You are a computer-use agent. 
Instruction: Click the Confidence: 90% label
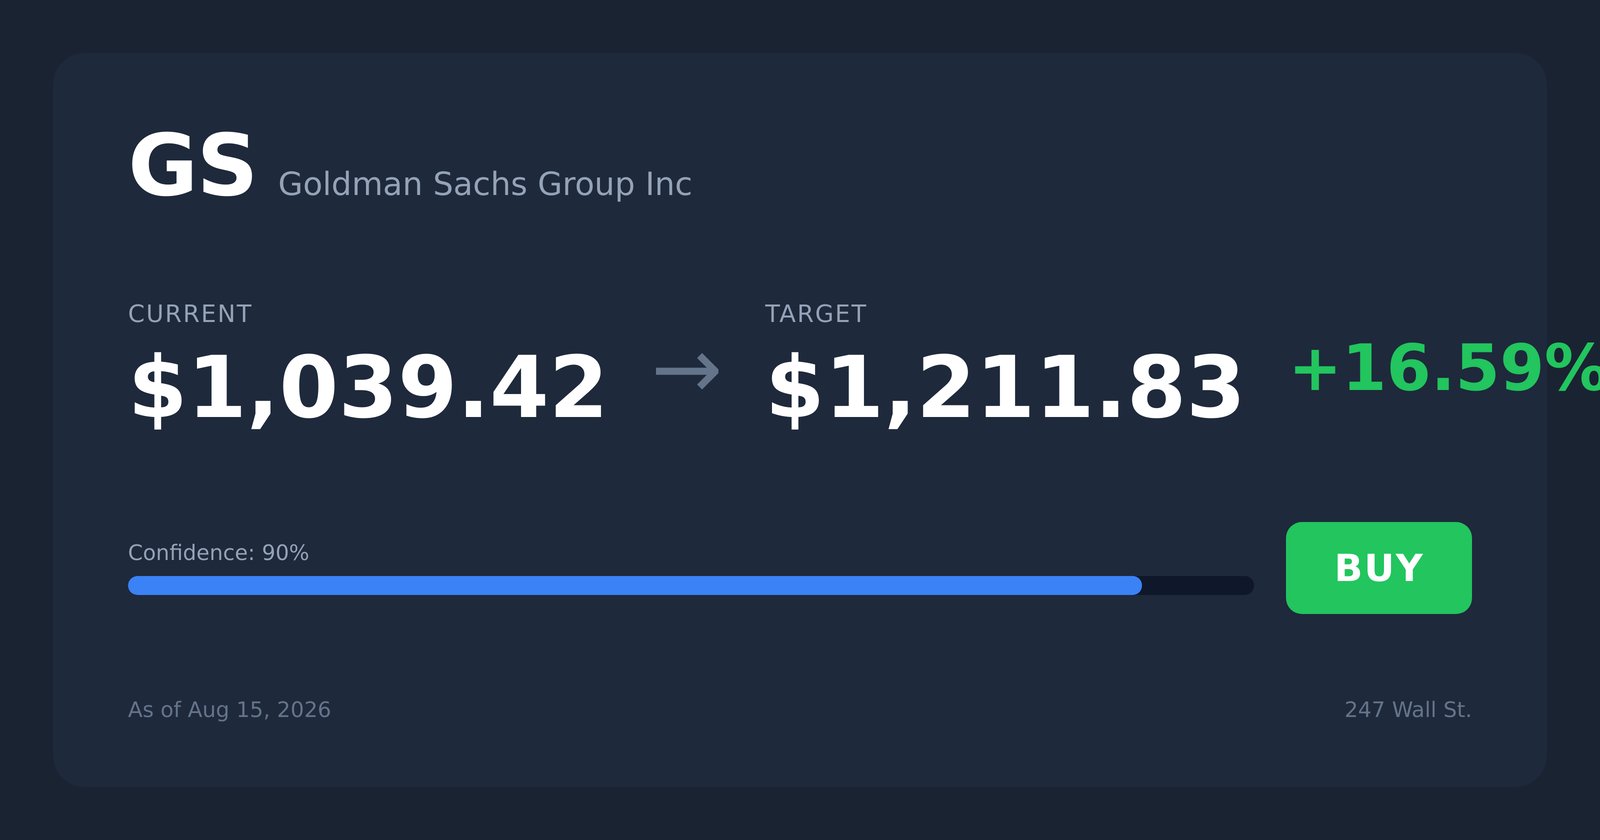pyautogui.click(x=218, y=553)
